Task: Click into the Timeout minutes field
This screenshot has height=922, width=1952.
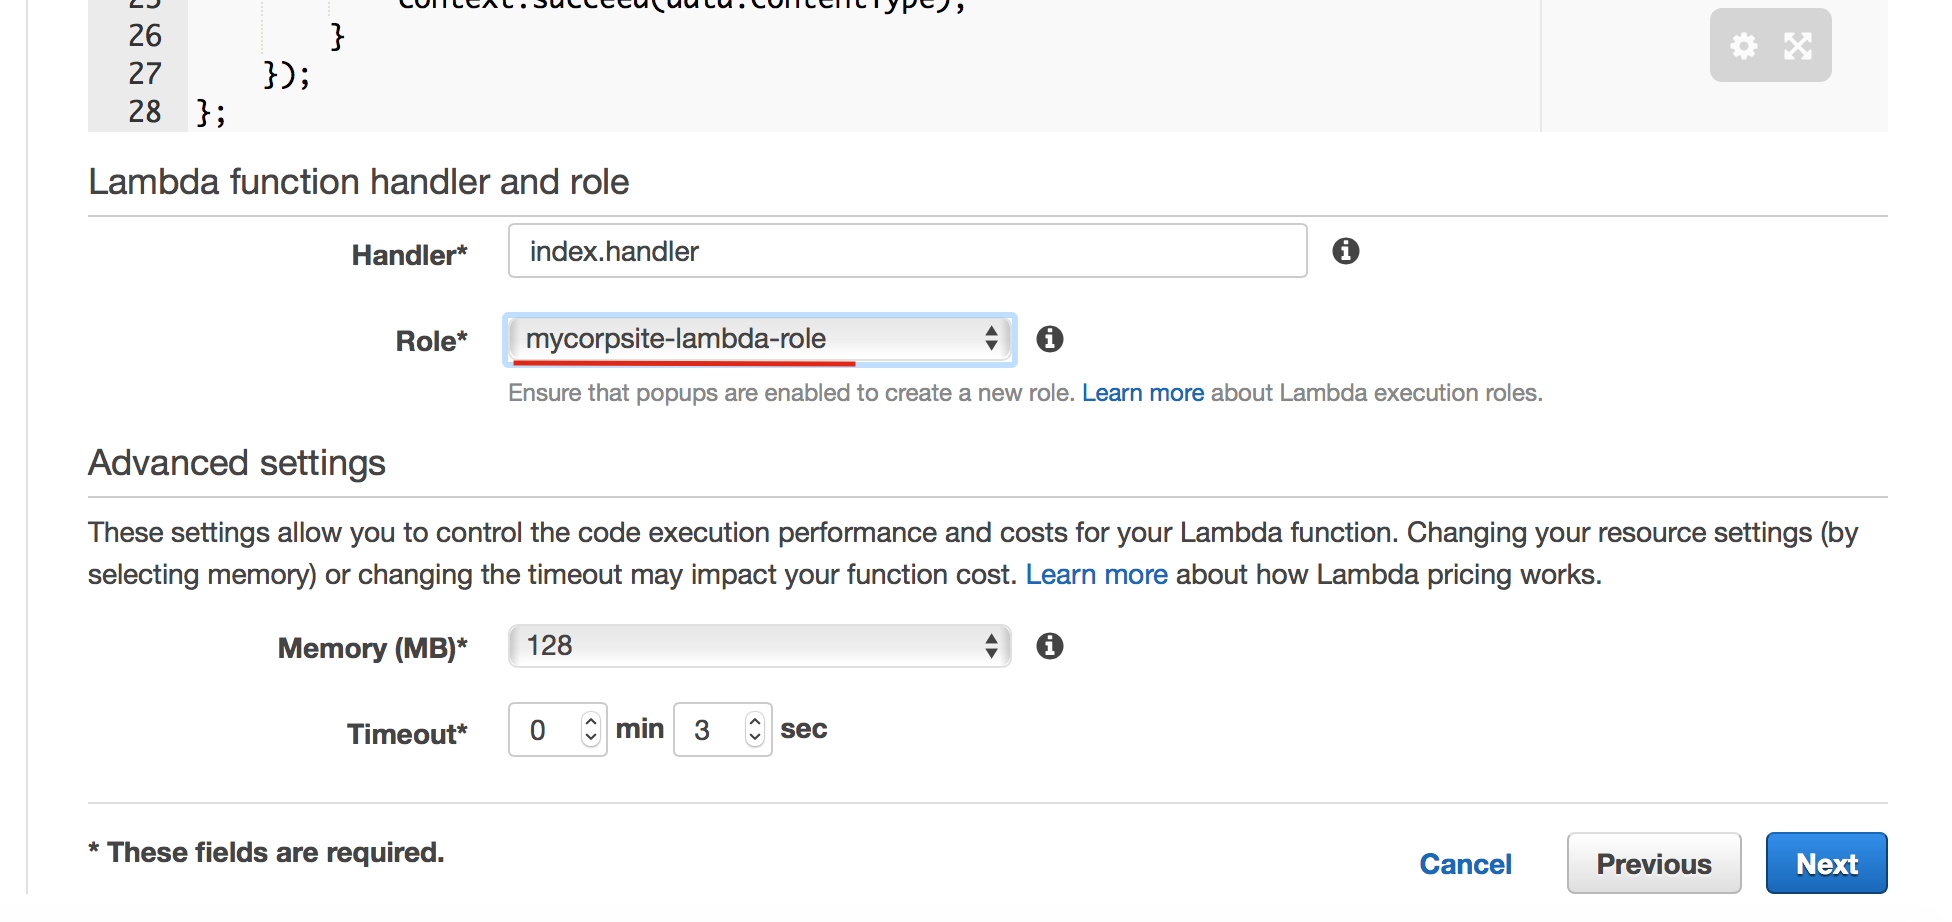Action: [543, 730]
